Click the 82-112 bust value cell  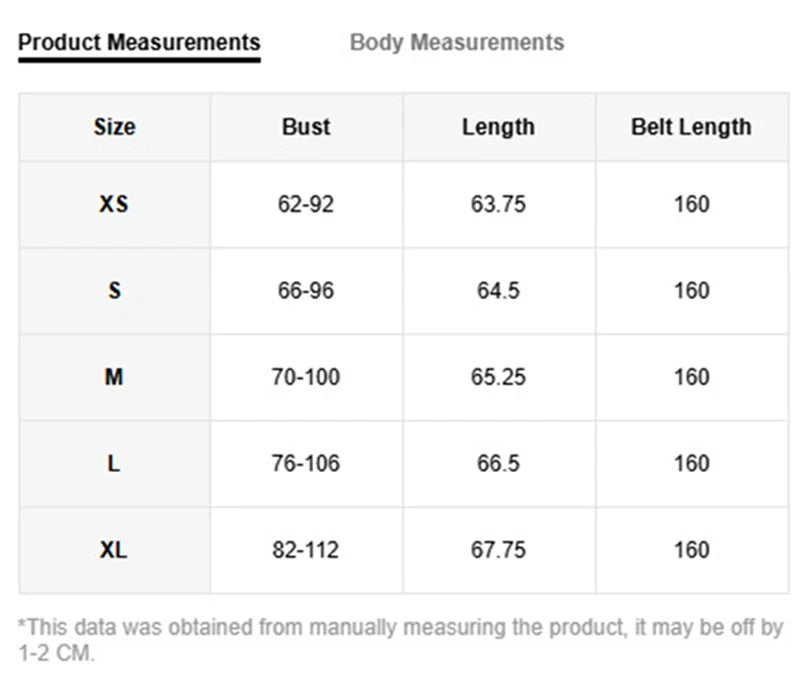point(306,550)
